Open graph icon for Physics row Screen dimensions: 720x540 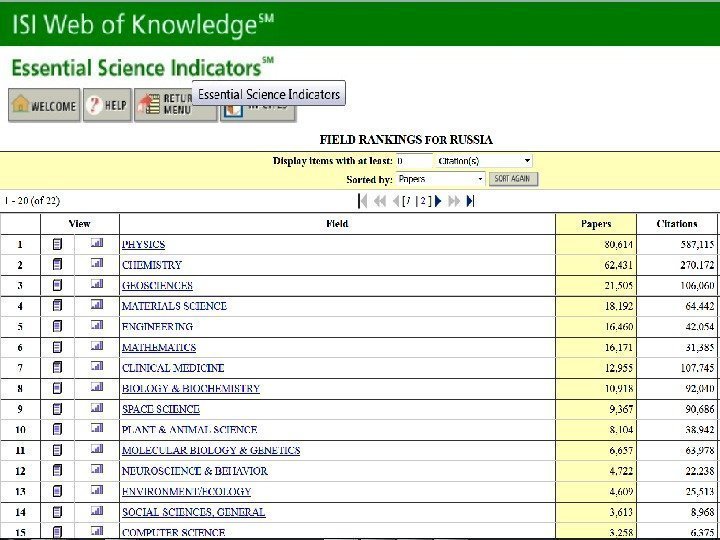97,242
